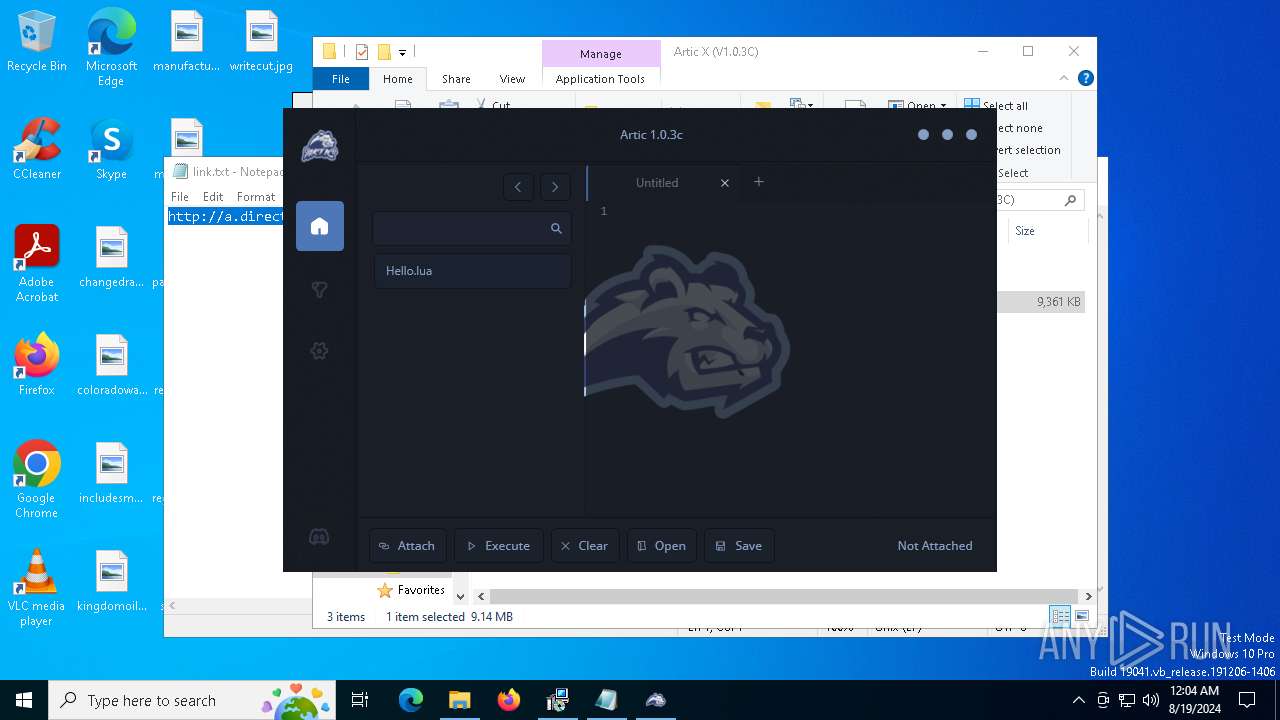Open the File Explorer help icon
This screenshot has height=720, width=1280.
[1086, 78]
